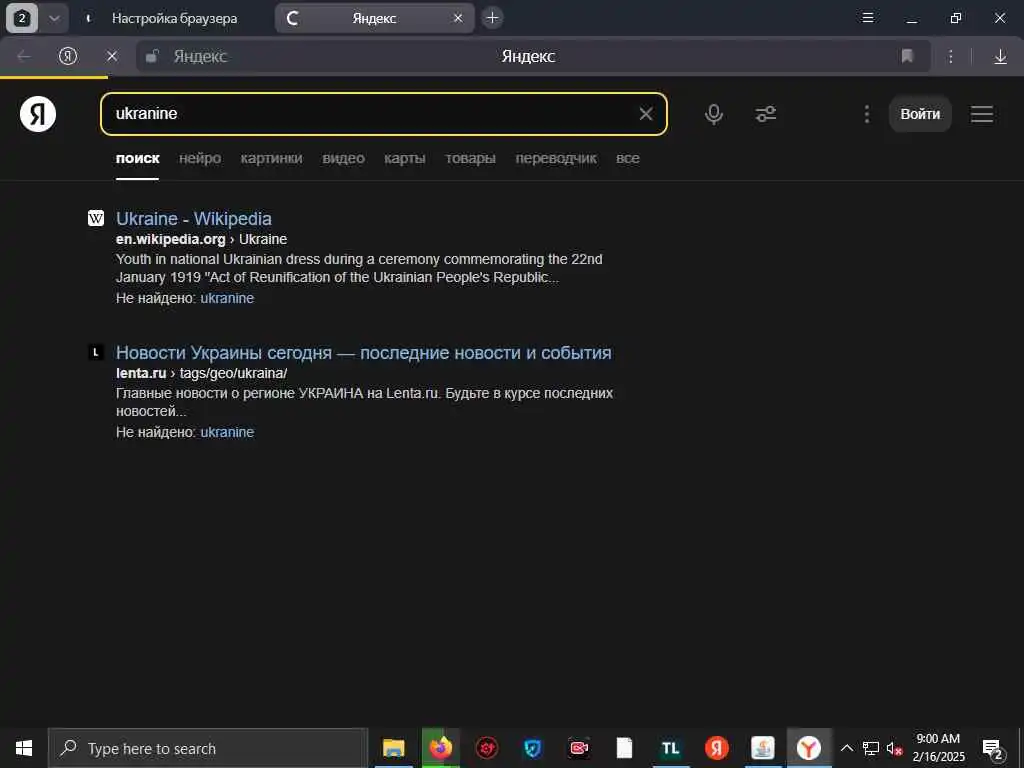Open the blue shield app in taskbar
This screenshot has height=768, width=1024.
pyautogui.click(x=533, y=748)
